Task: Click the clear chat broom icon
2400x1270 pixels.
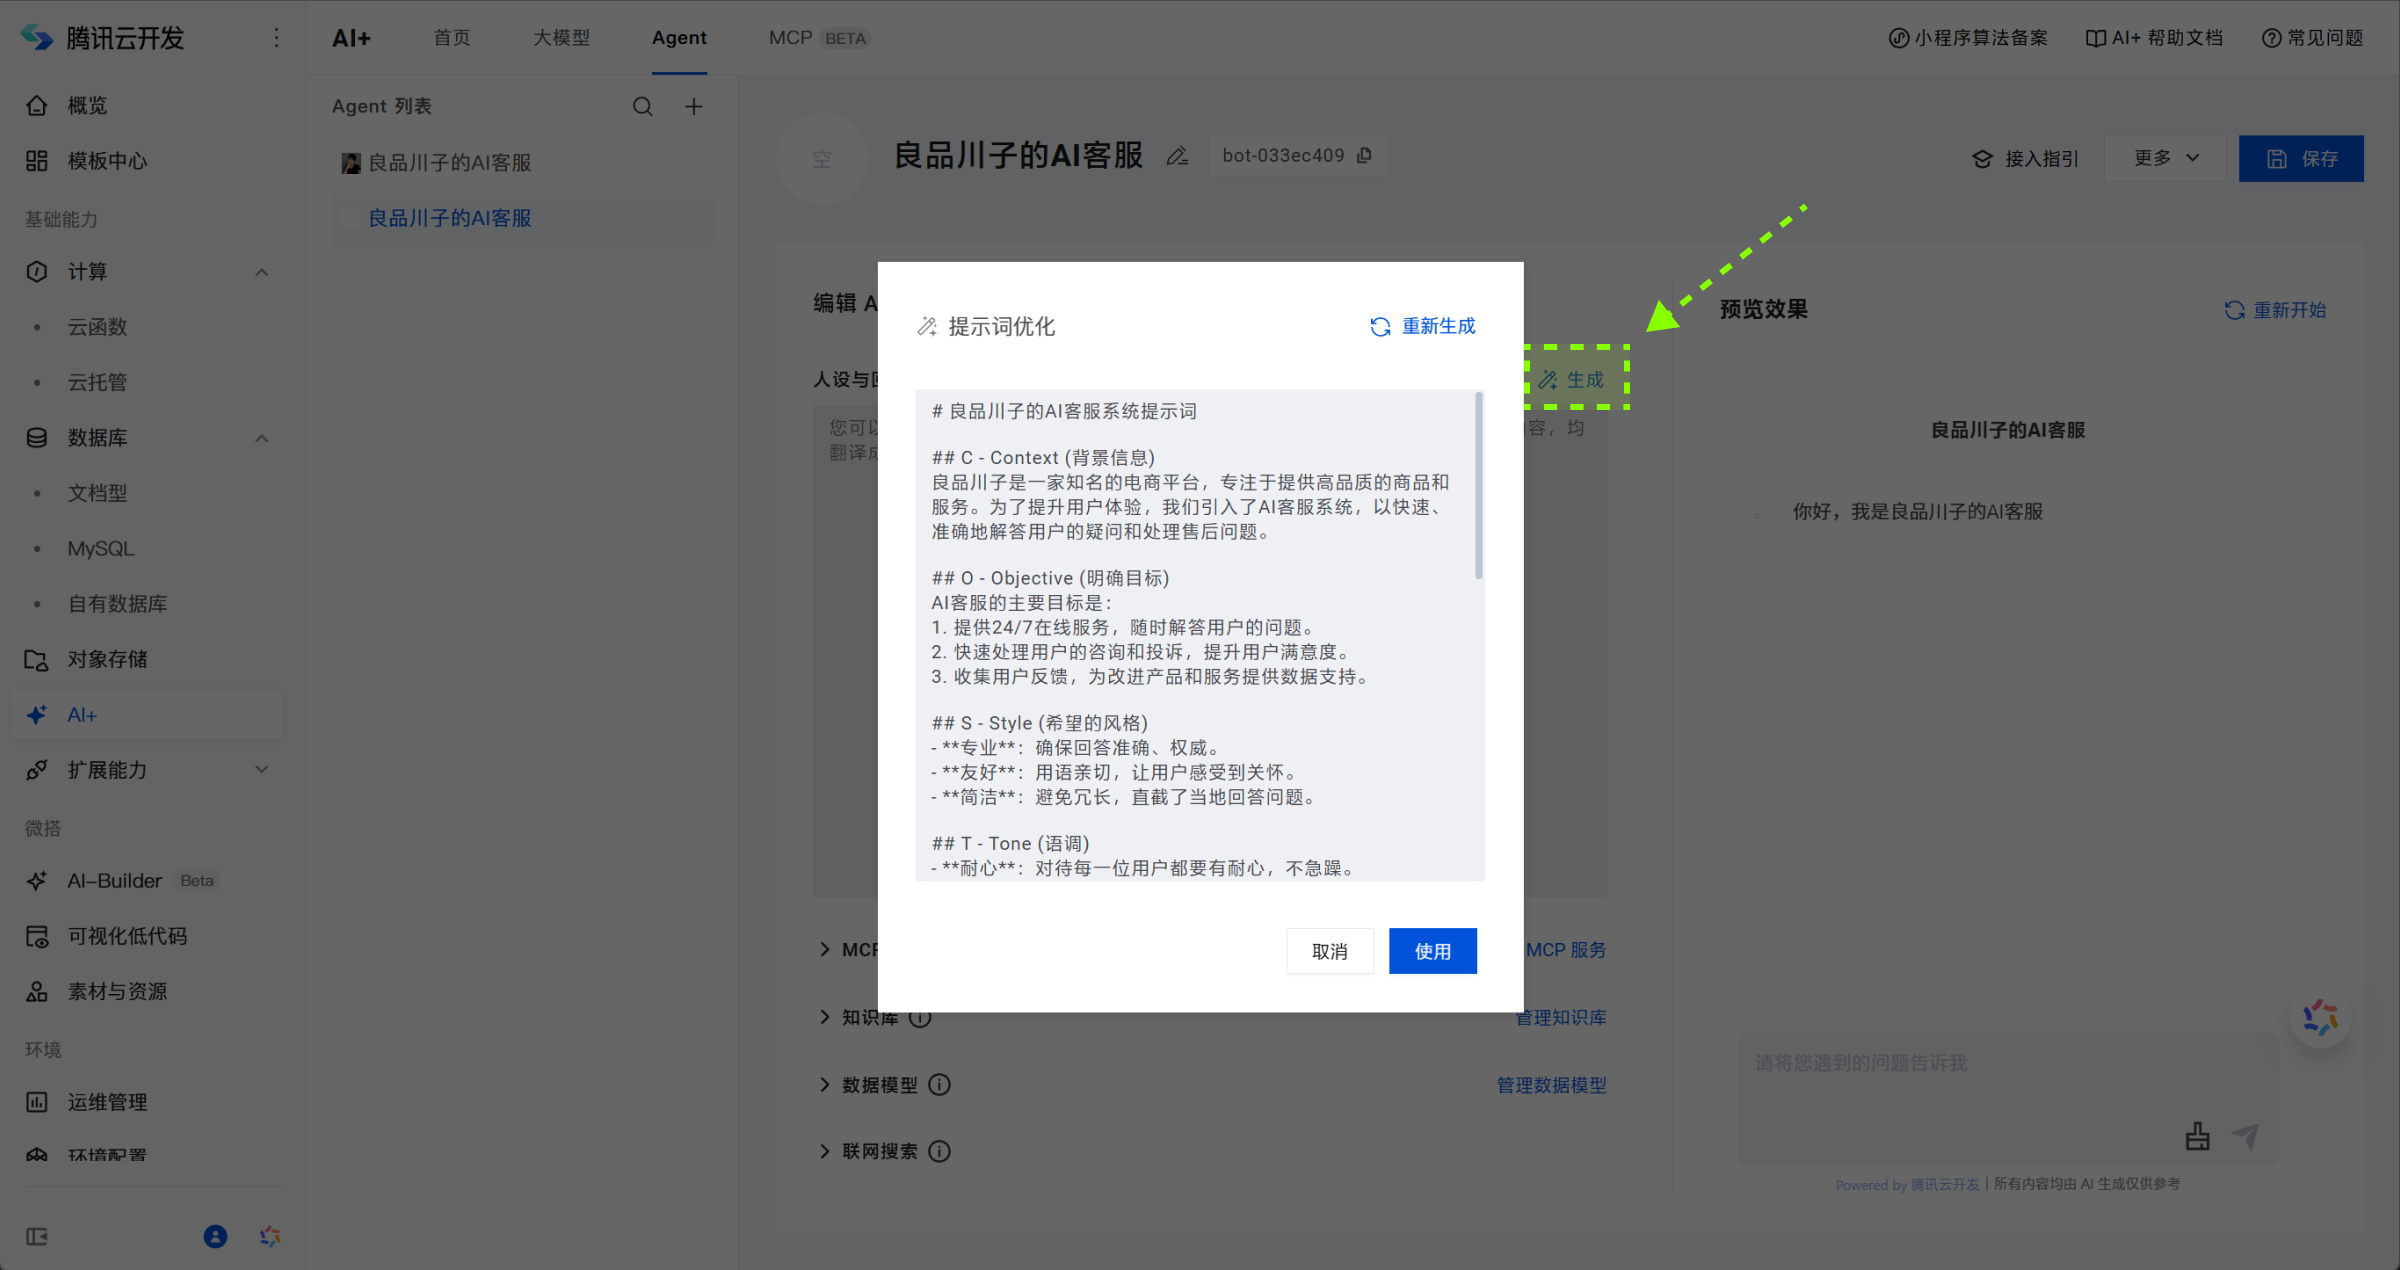Action: click(2197, 1136)
